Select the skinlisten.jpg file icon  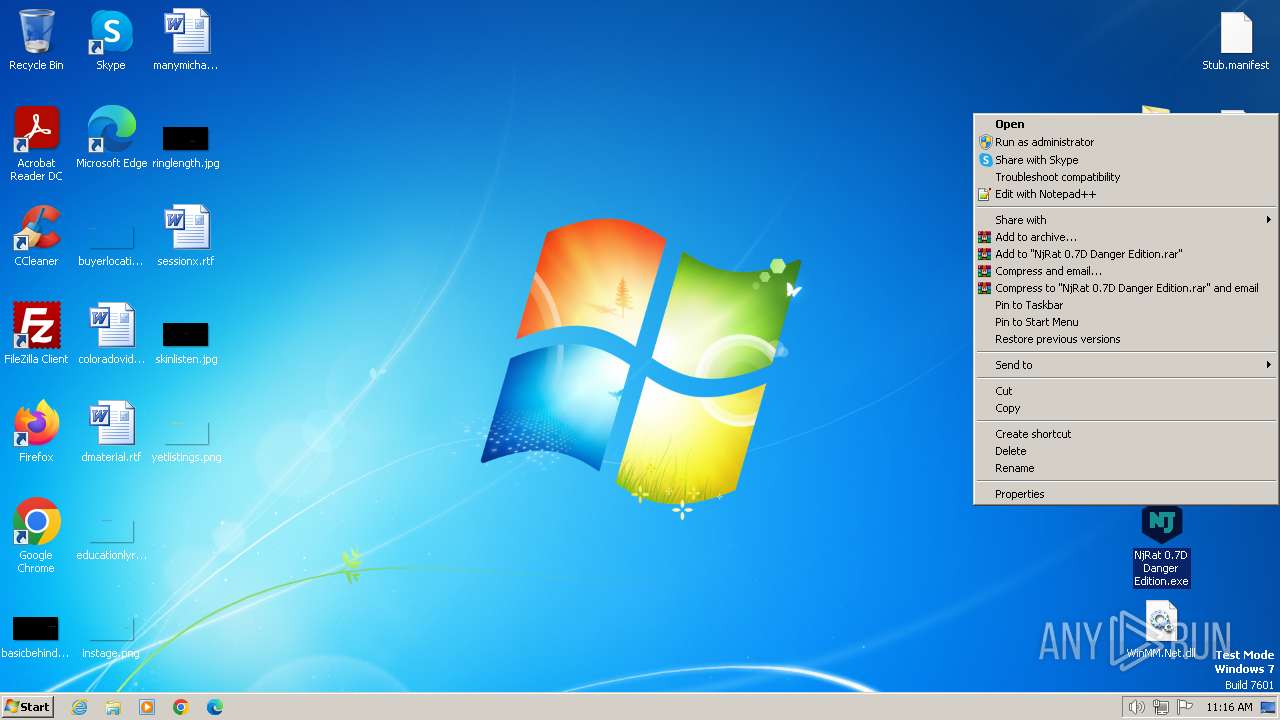[186, 341]
